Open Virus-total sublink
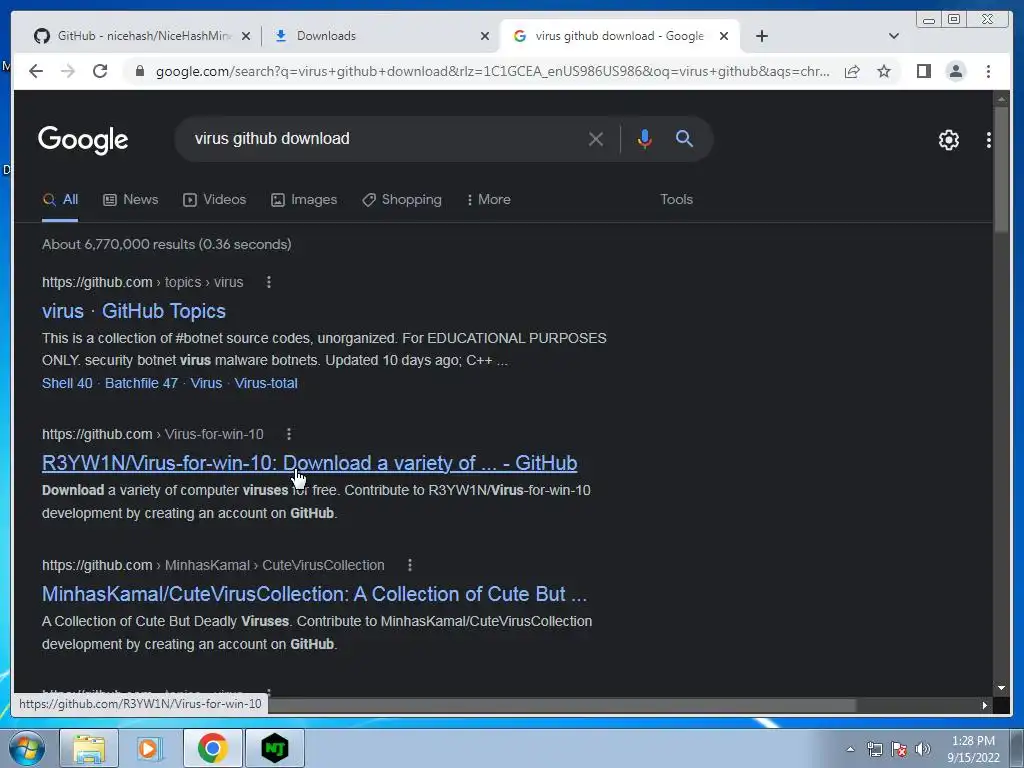This screenshot has height=768, width=1024. (266, 383)
